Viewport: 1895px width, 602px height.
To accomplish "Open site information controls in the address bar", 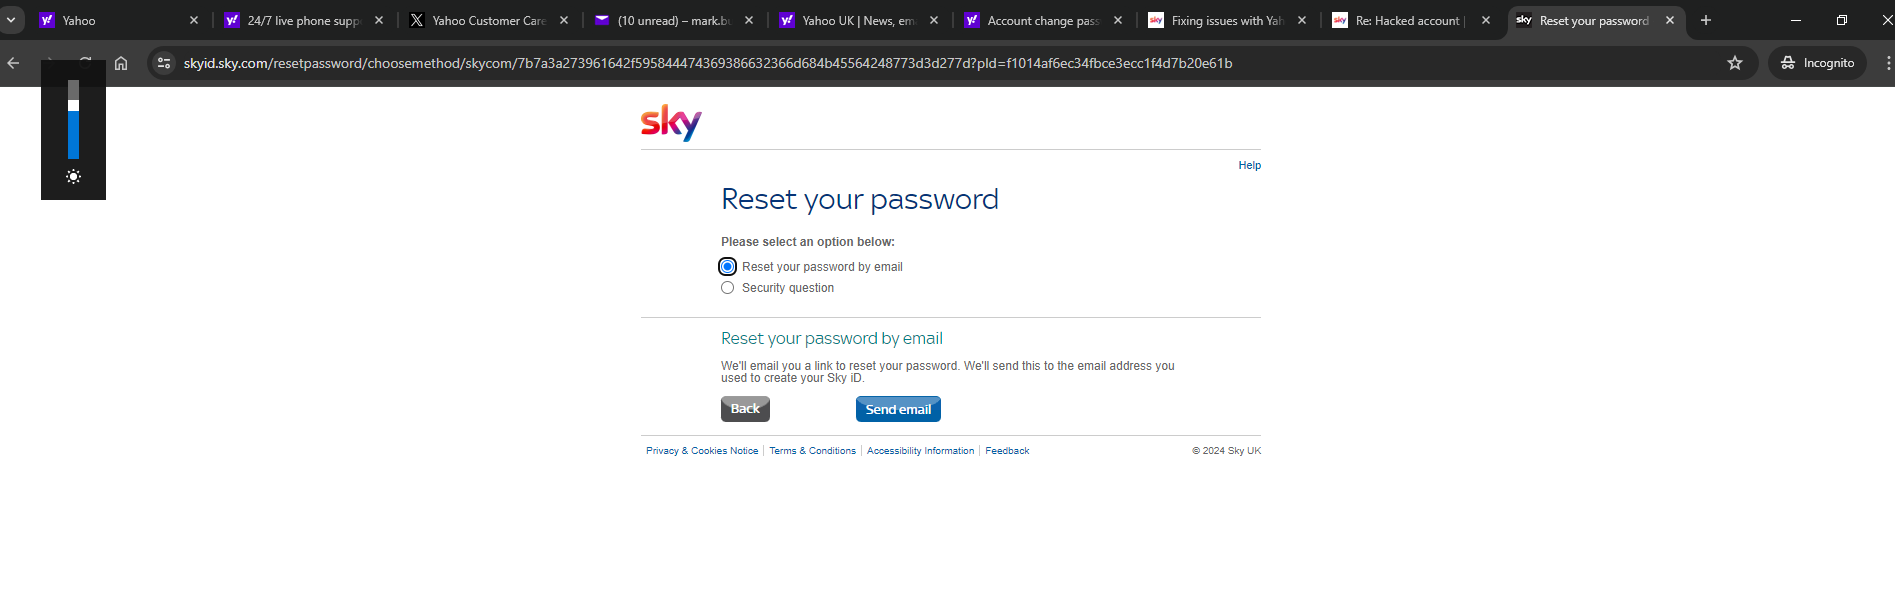I will tap(163, 62).
